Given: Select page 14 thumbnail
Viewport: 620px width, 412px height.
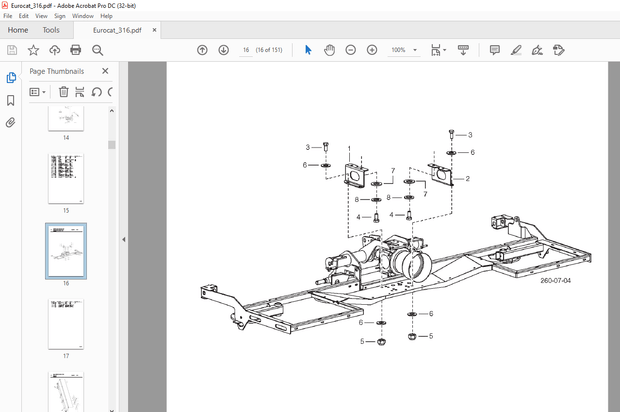Looking at the screenshot, I should 66,118.
